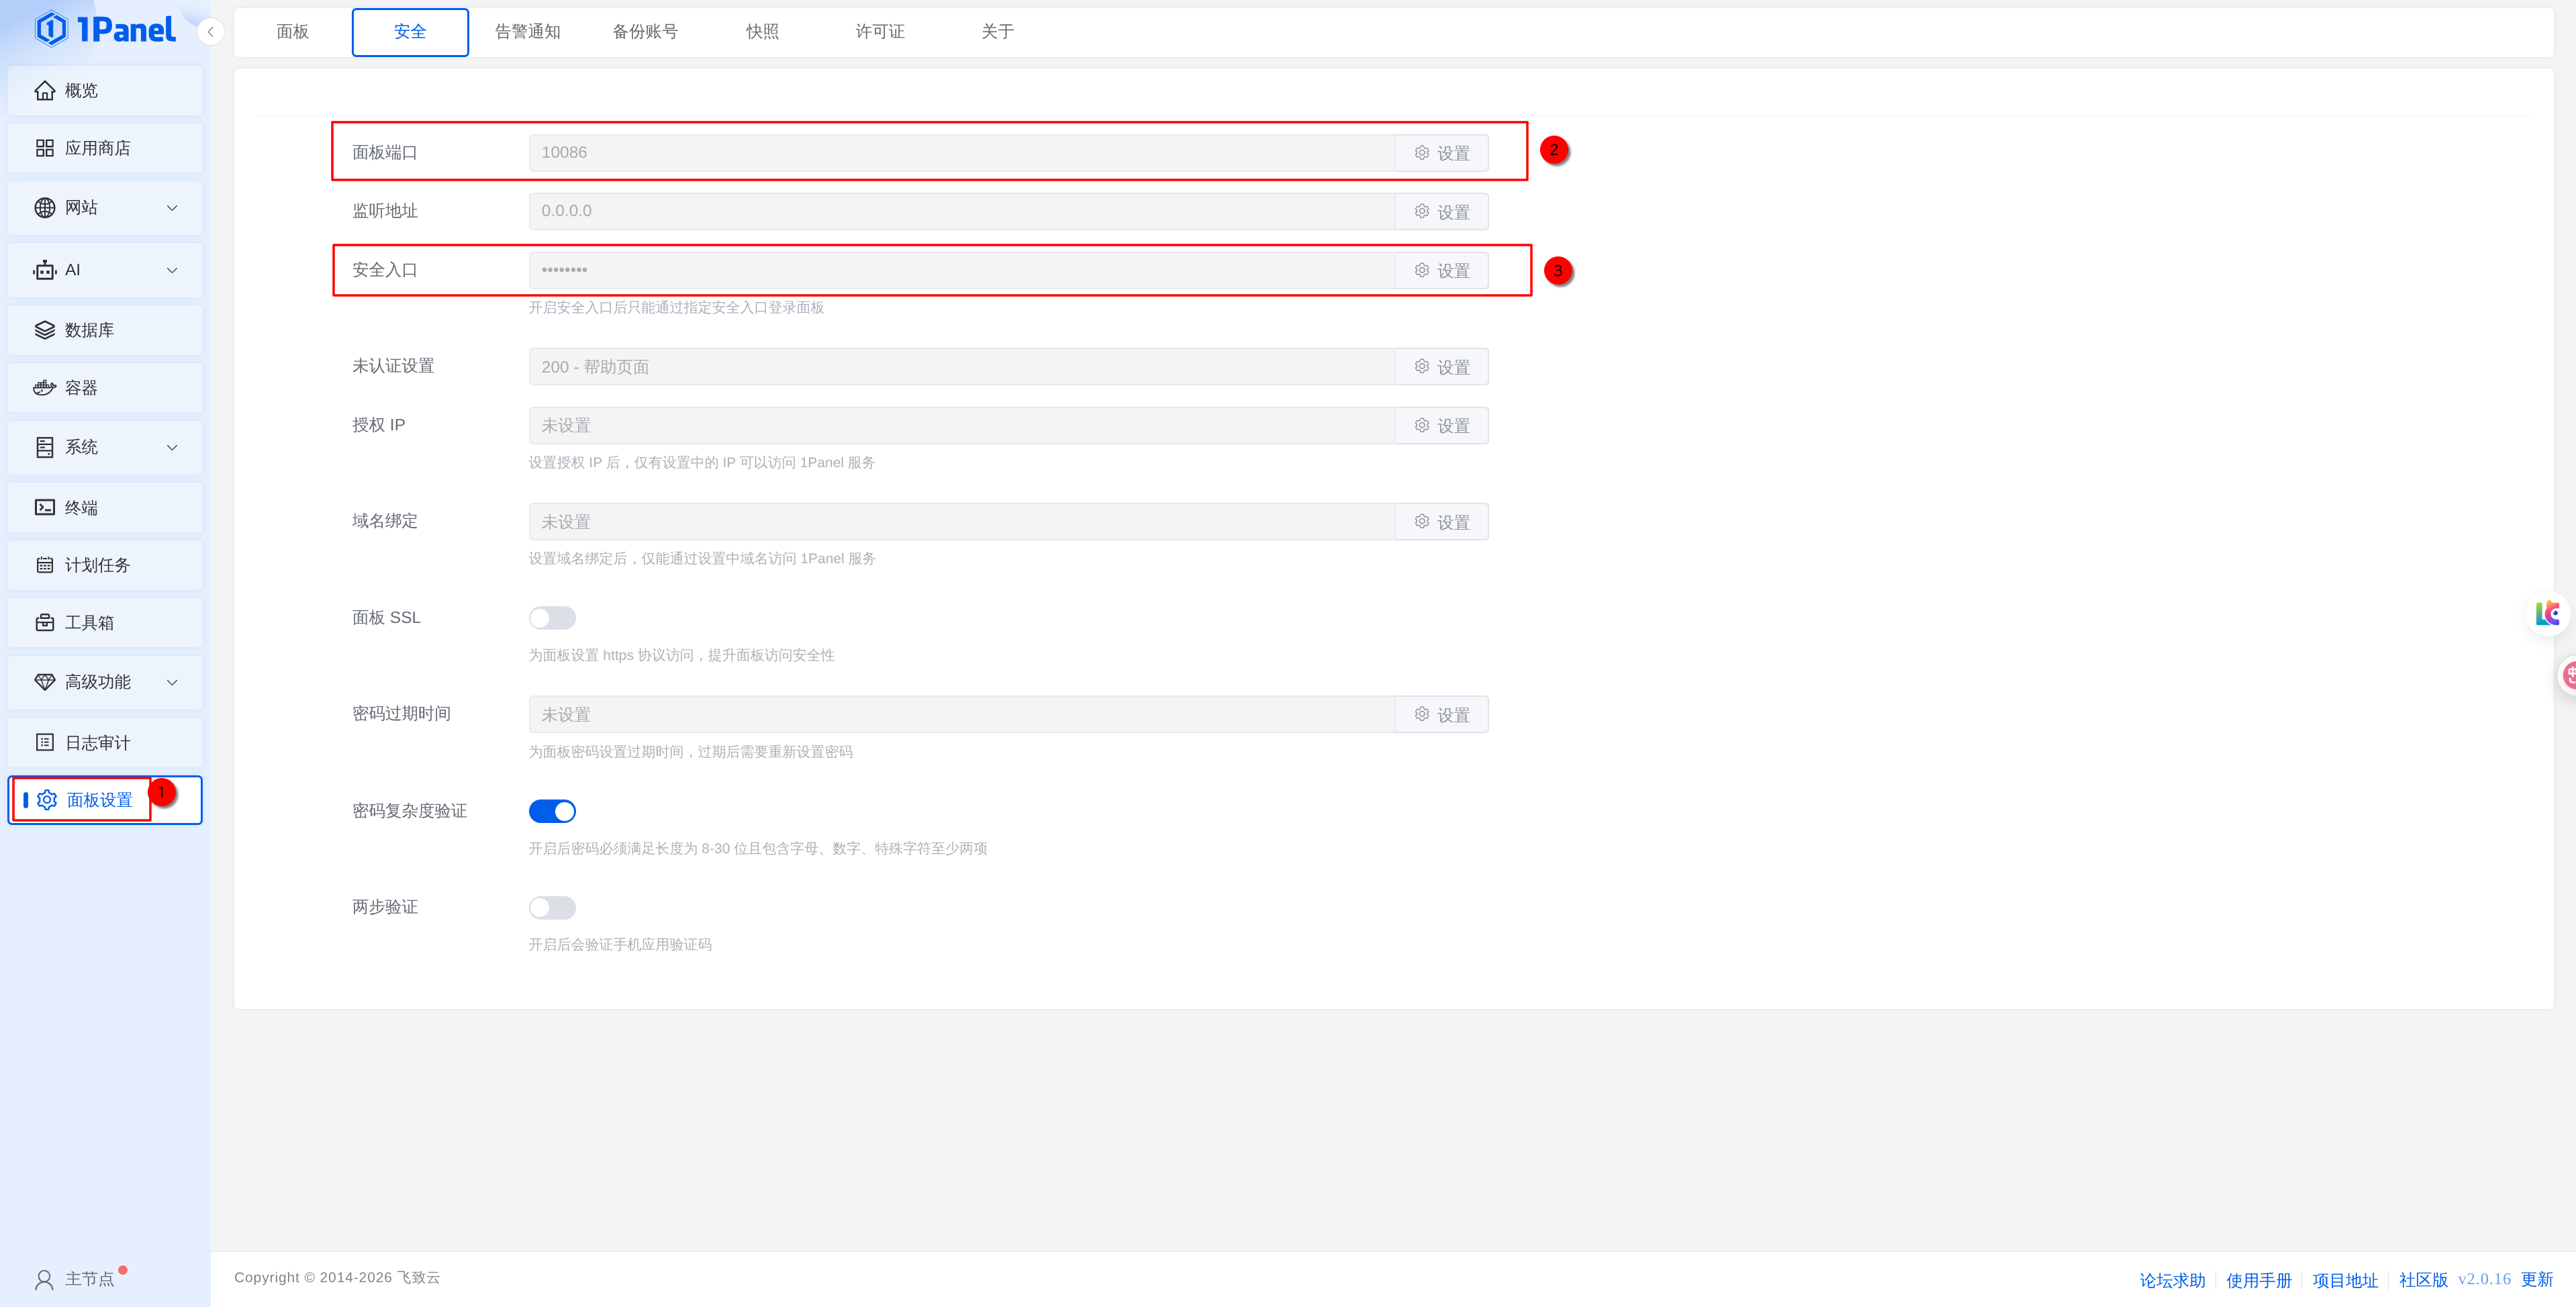2576x1307 pixels.
Task: Click the 容器 docker whale icon
Action: (x=45, y=388)
